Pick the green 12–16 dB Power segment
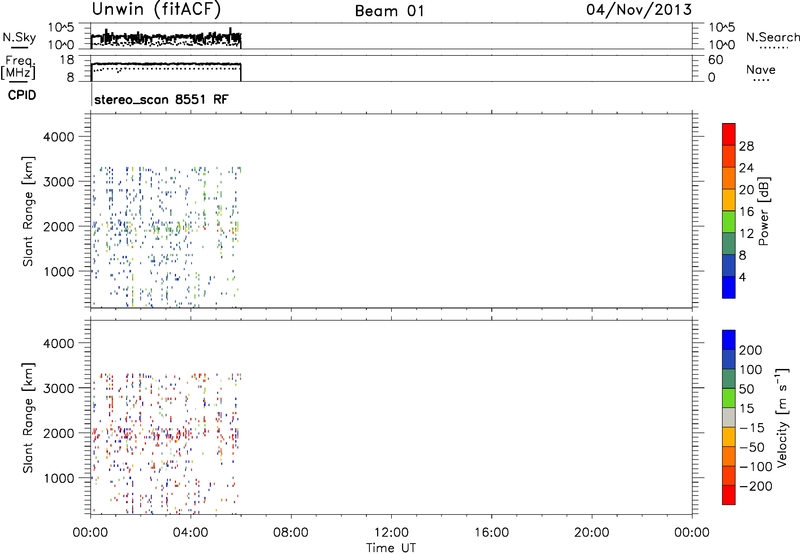This screenshot has height=554, width=800. 729,221
